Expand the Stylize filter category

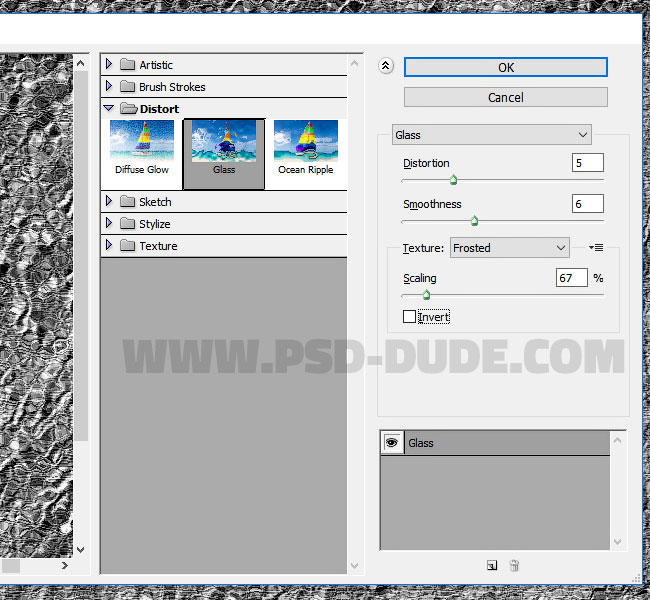pyautogui.click(x=109, y=223)
